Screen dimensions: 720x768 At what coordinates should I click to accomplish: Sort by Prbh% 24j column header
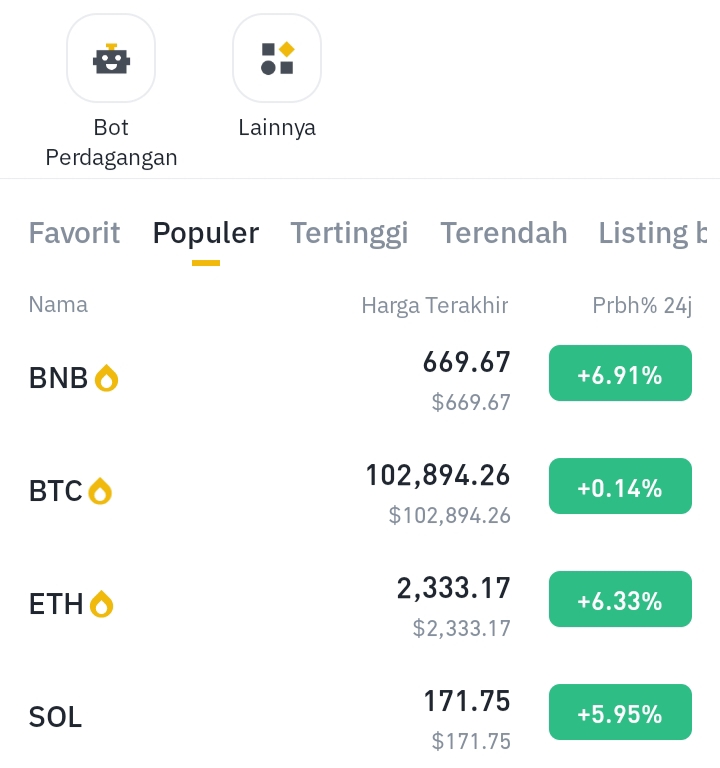pos(642,306)
